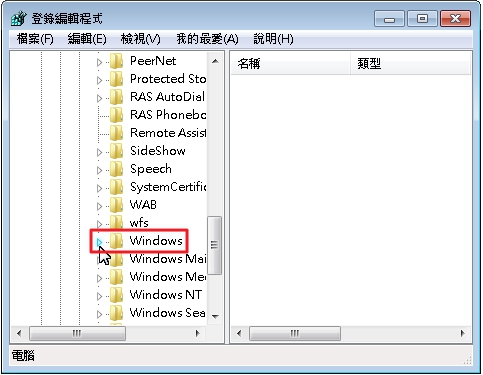483x375 pixels.
Task: Click the Speech folder icon
Action: (117, 169)
